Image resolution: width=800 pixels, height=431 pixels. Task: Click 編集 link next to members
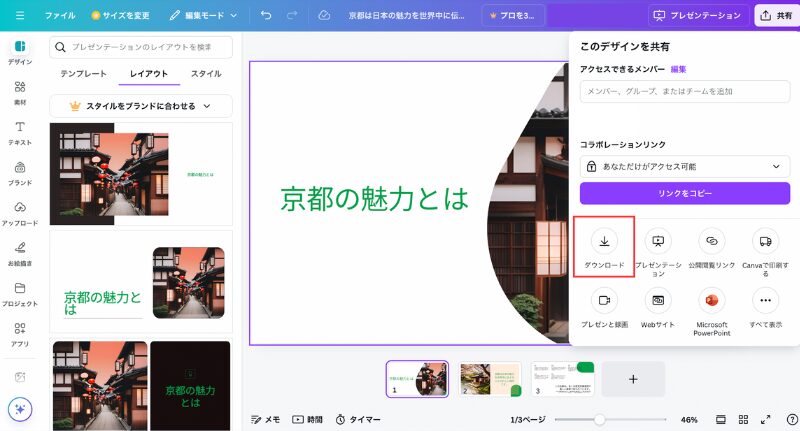point(678,69)
